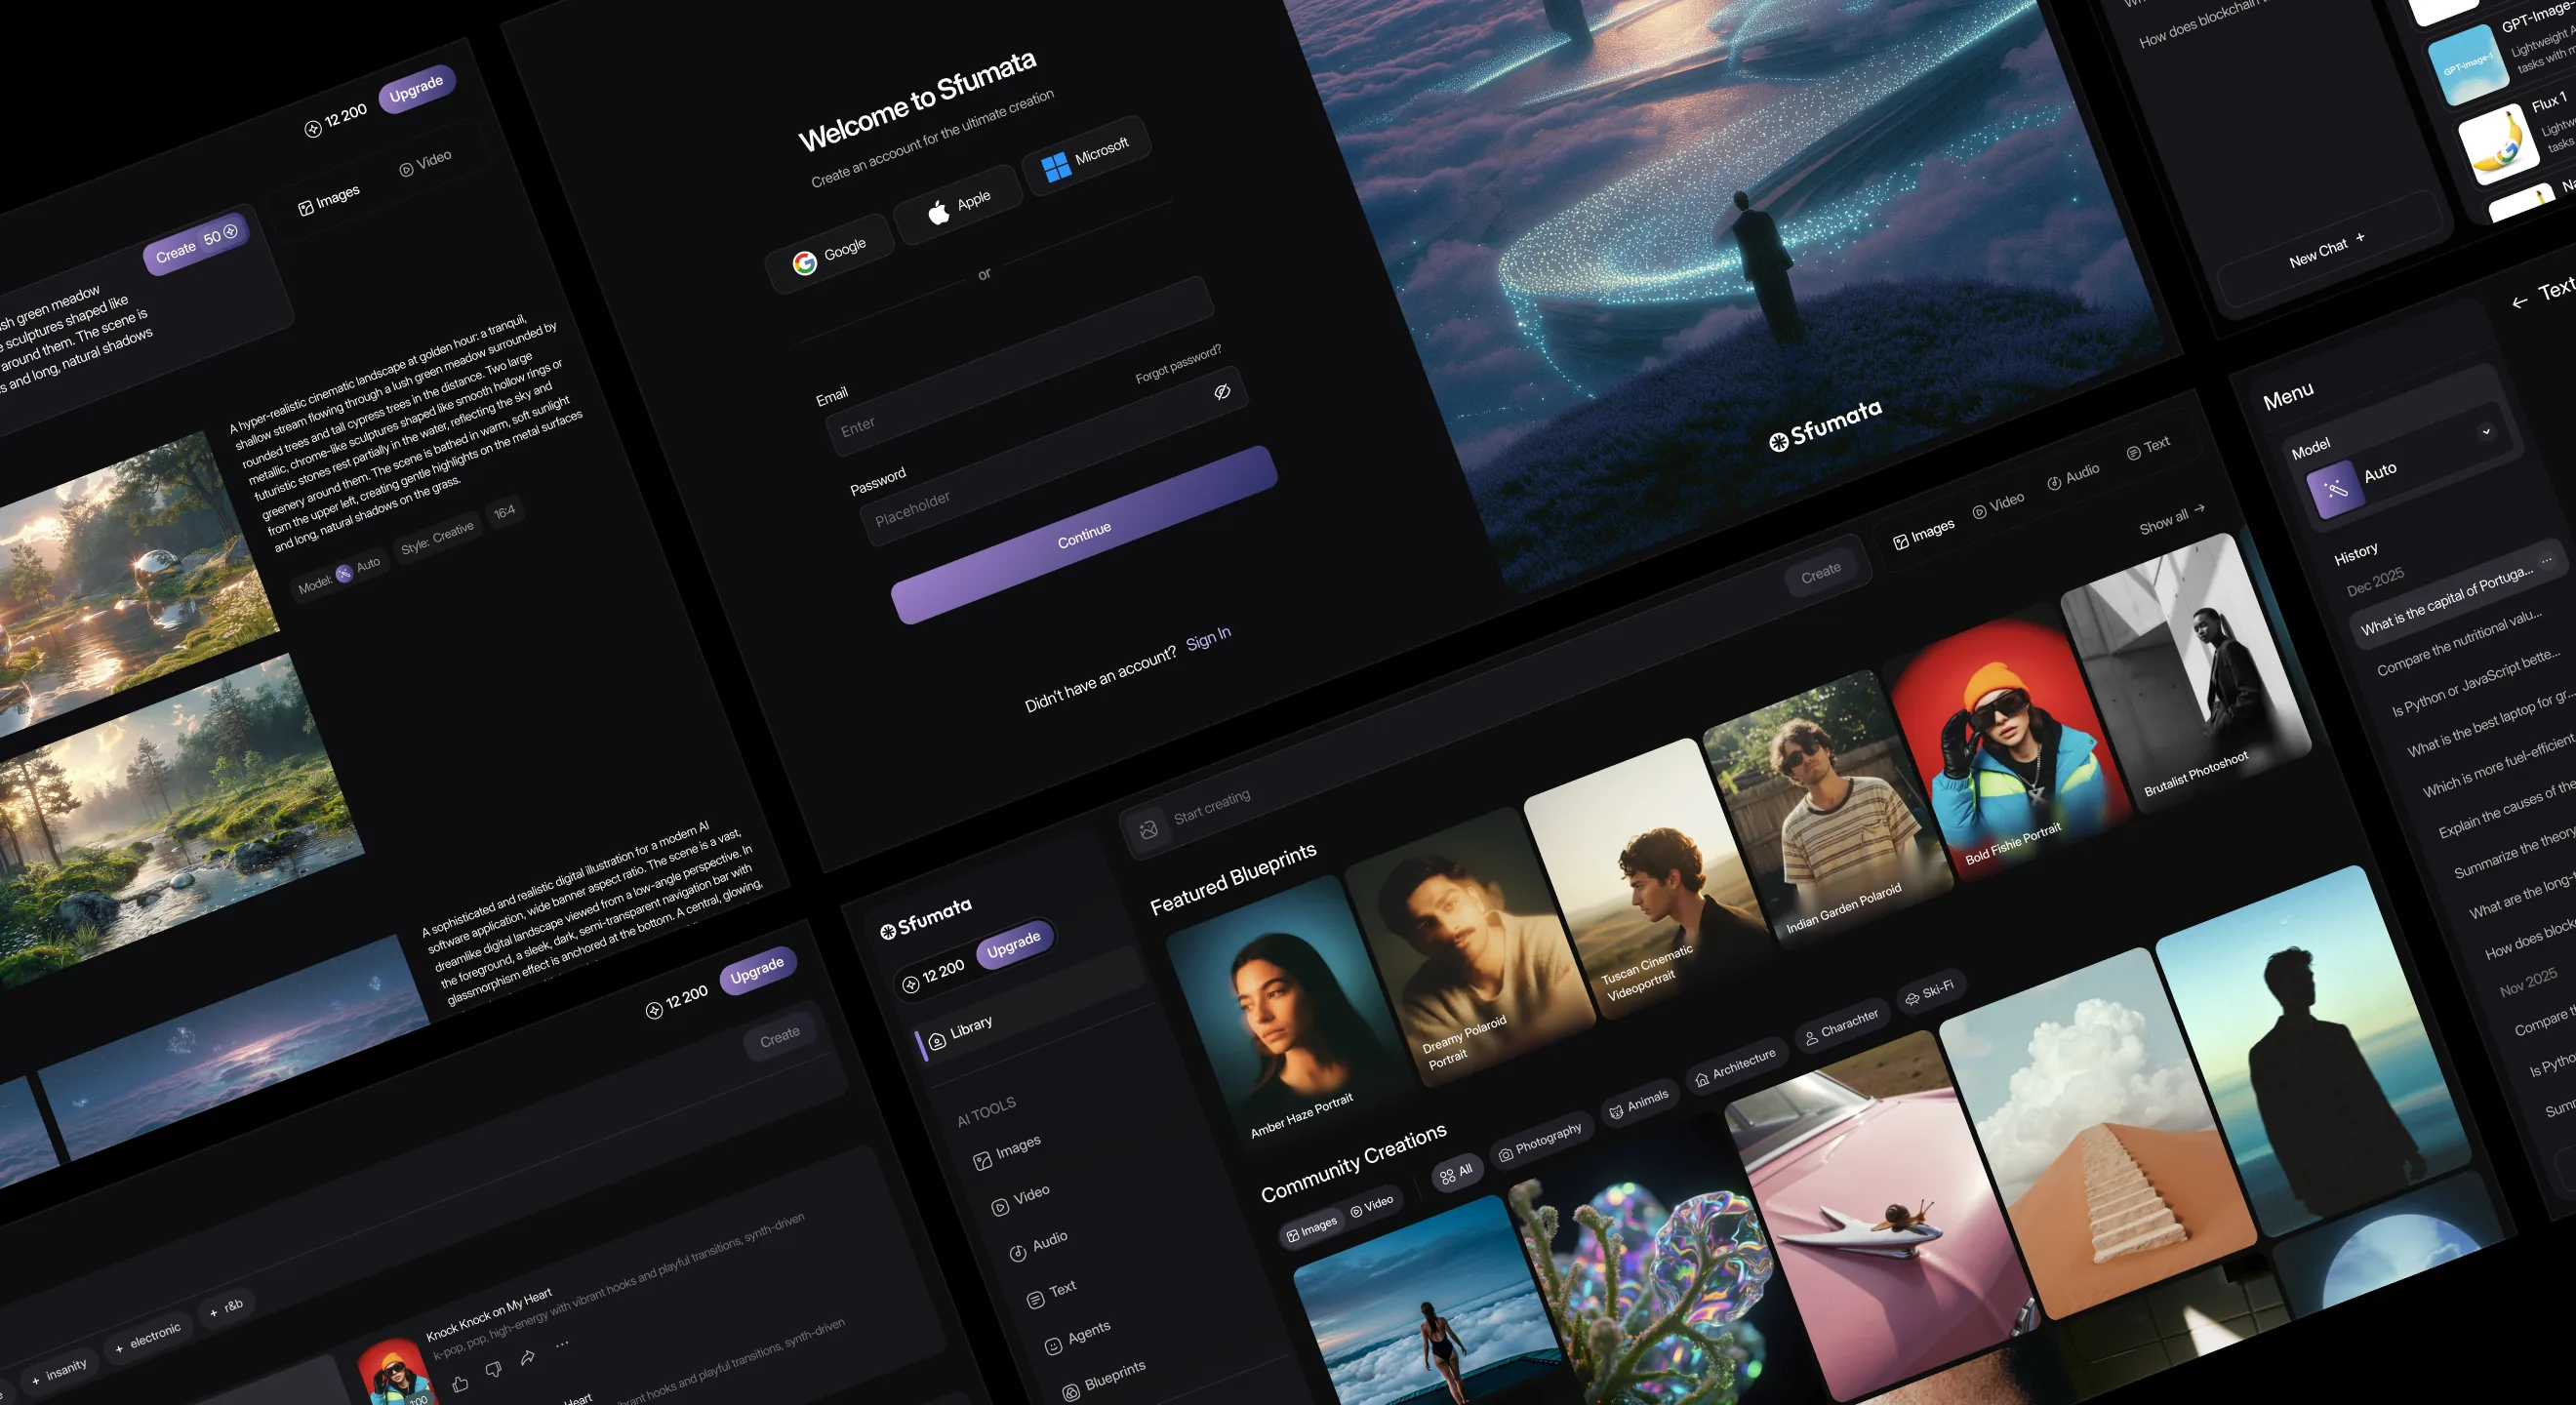Sign in with the Apple button

pyautogui.click(x=958, y=206)
